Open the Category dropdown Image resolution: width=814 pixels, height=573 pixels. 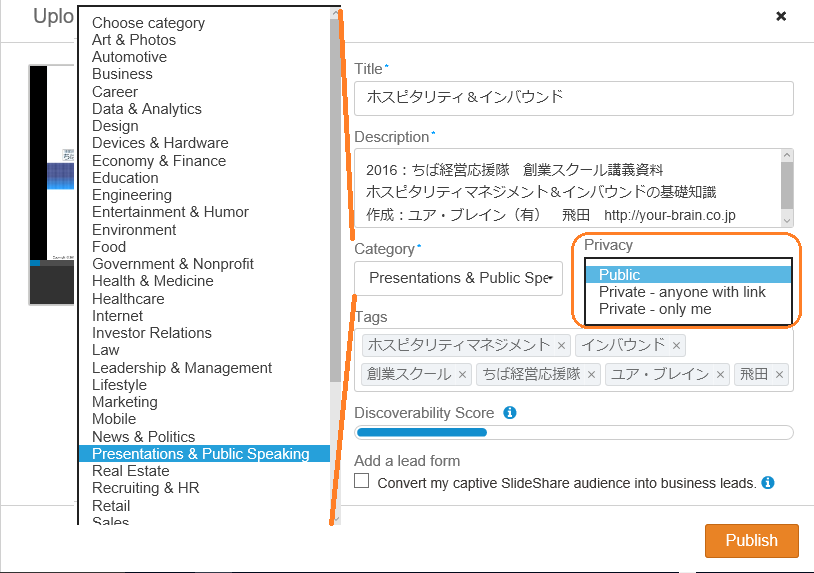[458, 278]
